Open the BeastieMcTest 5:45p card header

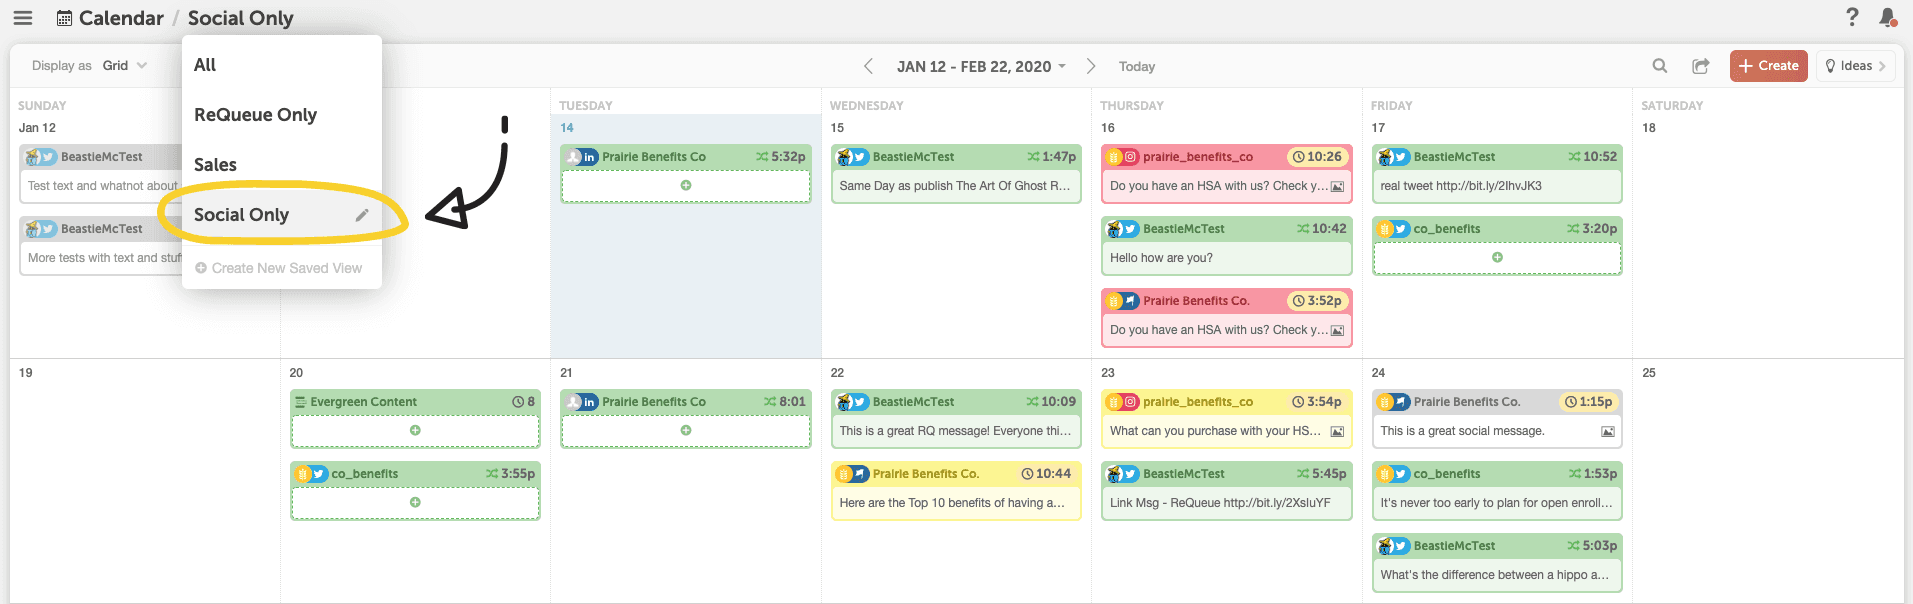1227,474
